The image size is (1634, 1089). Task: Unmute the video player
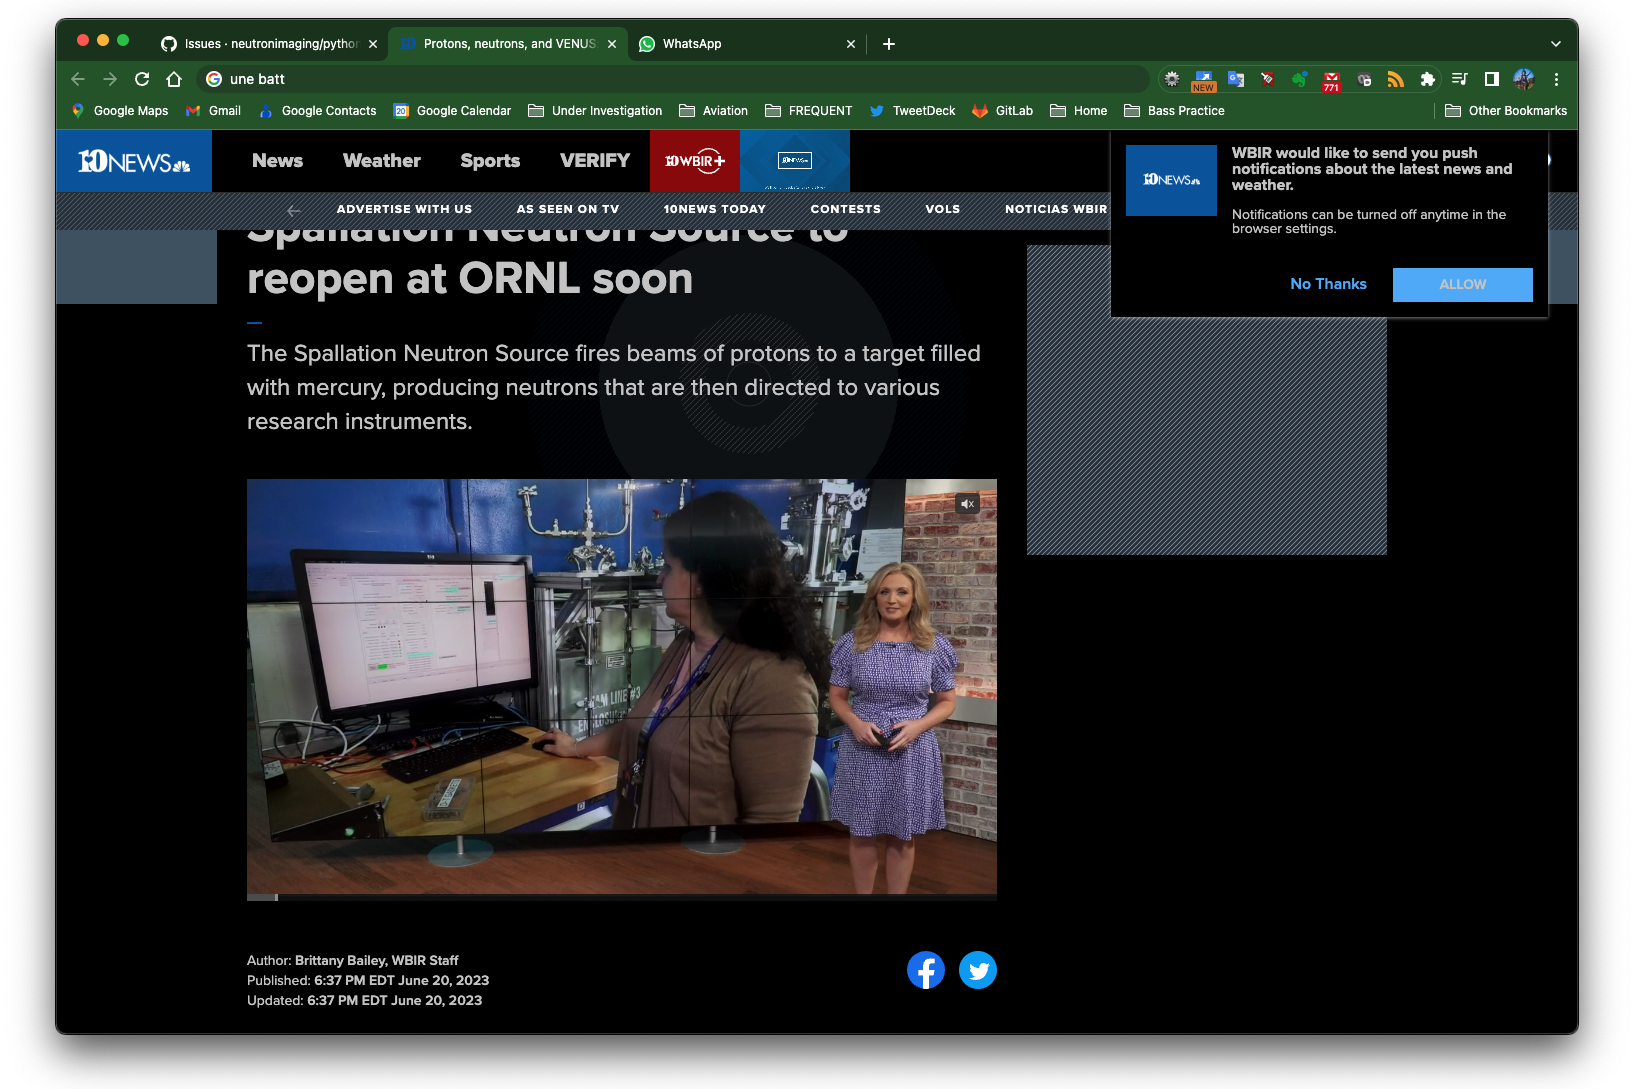967,504
